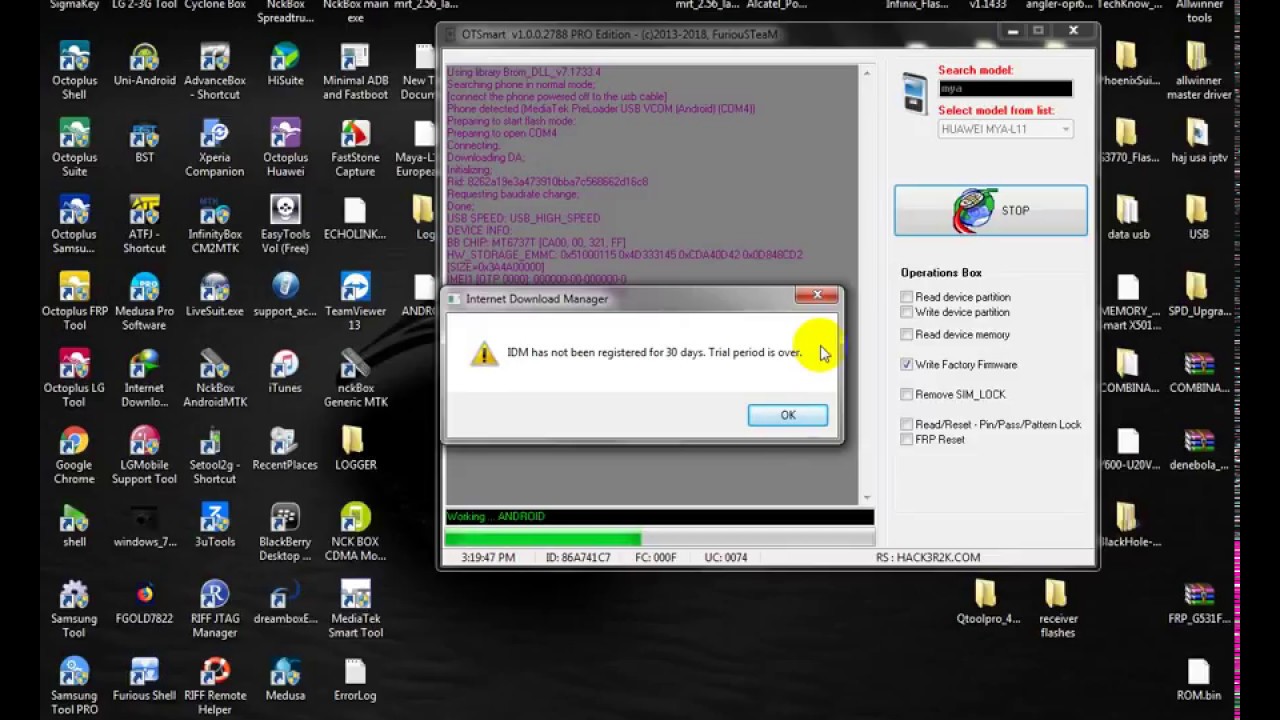Open the EasyTools Vol (Free) icon
The image size is (1280, 720).
[x=285, y=224]
